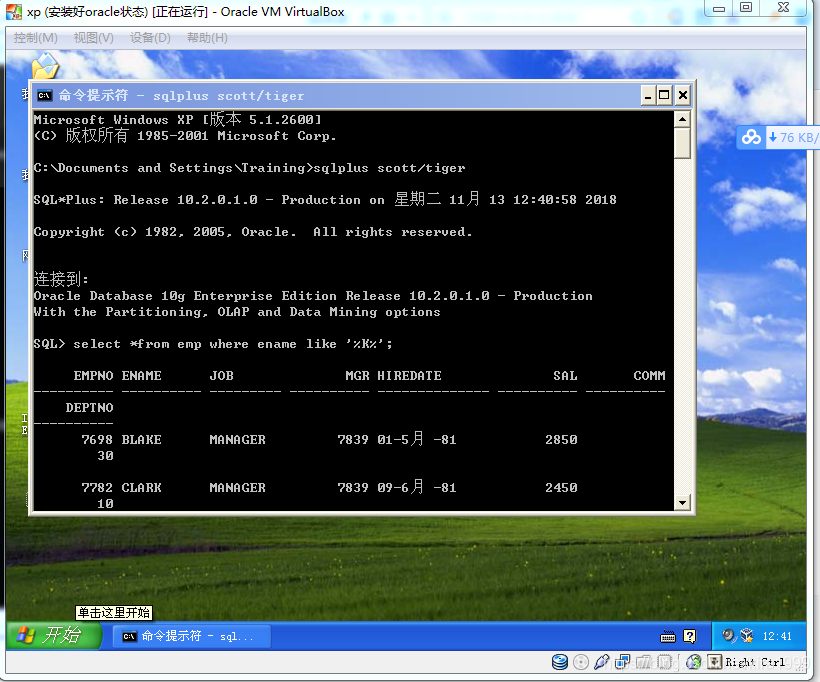Click employee number 7782
Screen dimensions: 820x682
point(97,487)
